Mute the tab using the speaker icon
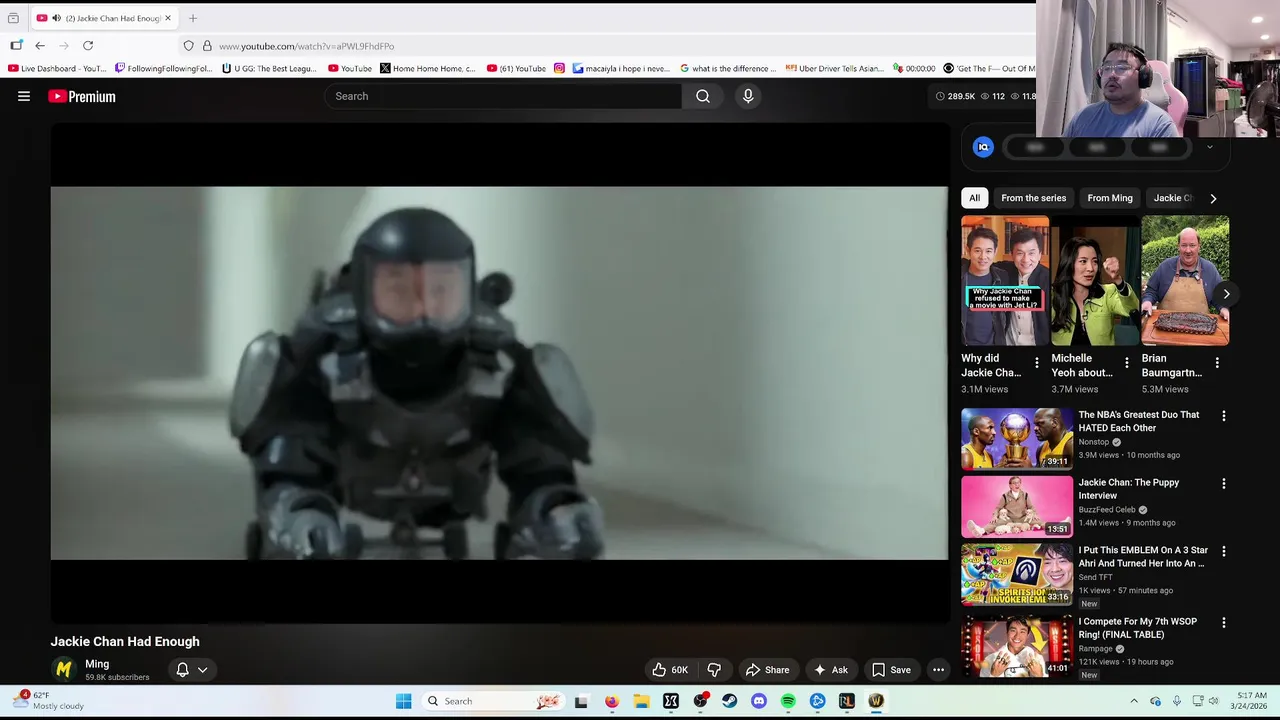 pos(56,18)
